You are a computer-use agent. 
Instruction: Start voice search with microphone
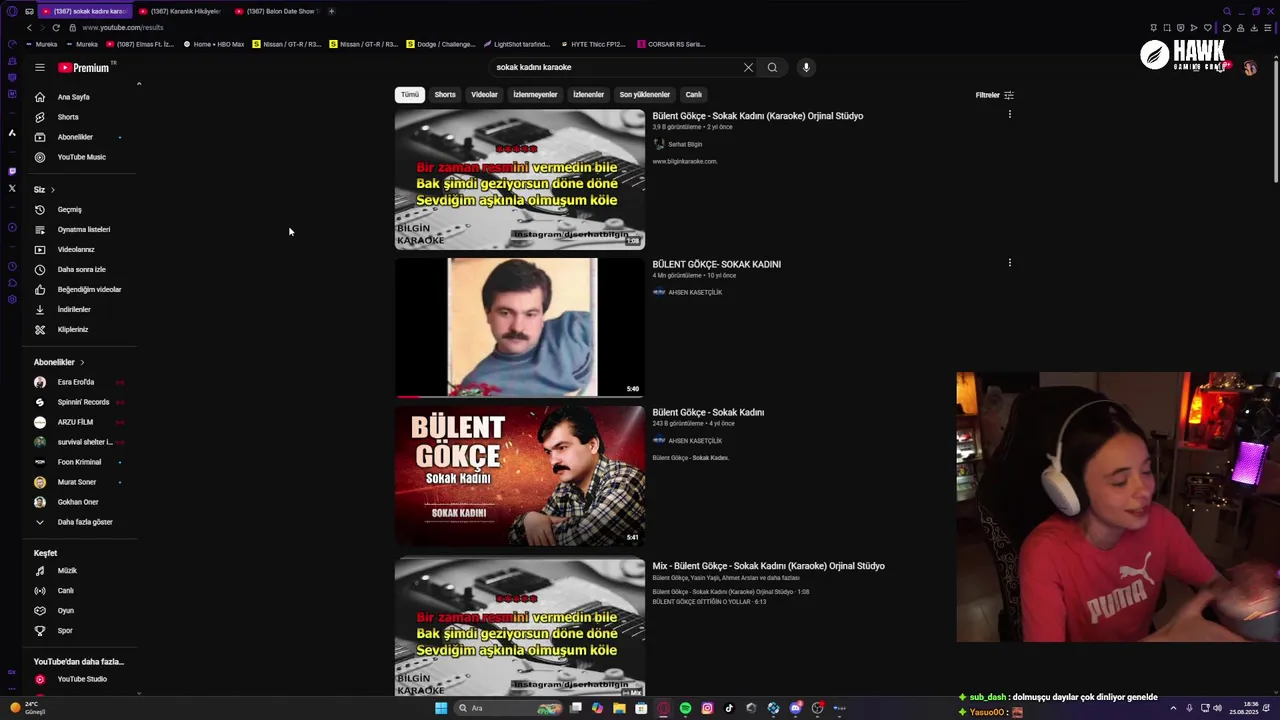click(x=806, y=67)
